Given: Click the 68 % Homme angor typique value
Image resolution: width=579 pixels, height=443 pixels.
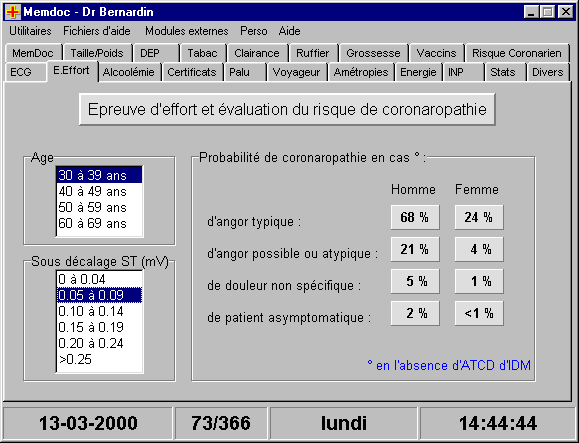Looking at the screenshot, I should [415, 217].
